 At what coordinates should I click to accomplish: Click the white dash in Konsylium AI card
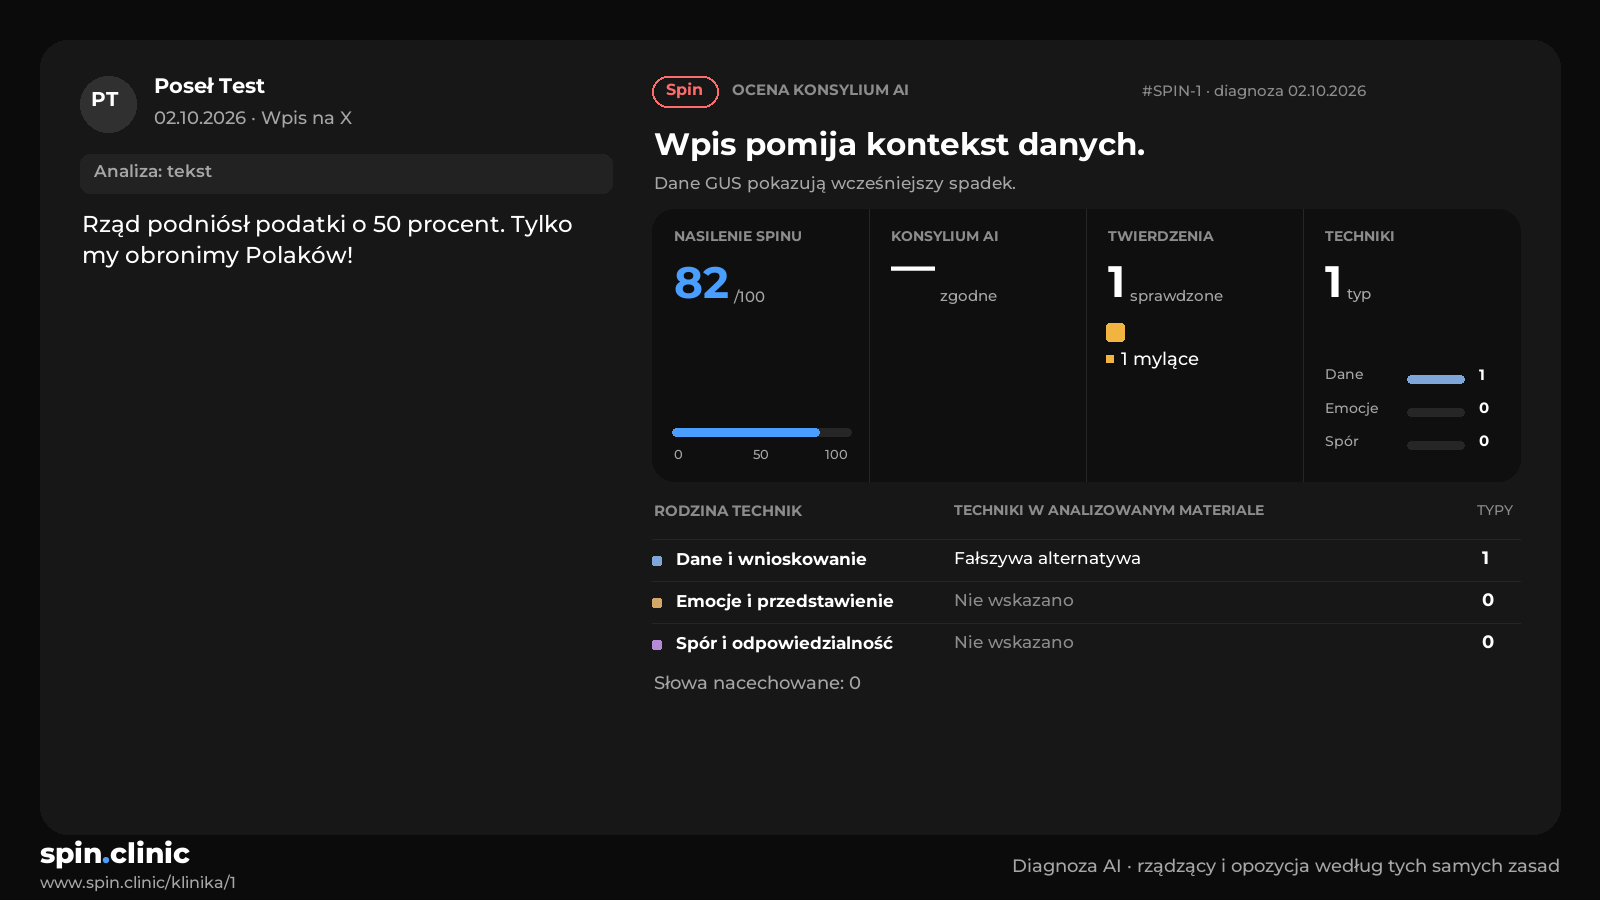[913, 268]
